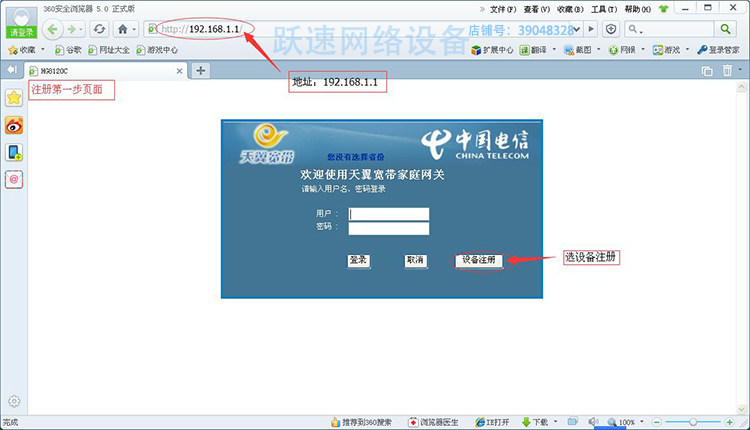Open the Weibo icon in sidebar
Image resolution: width=750 pixels, height=430 pixels.
(x=14, y=125)
